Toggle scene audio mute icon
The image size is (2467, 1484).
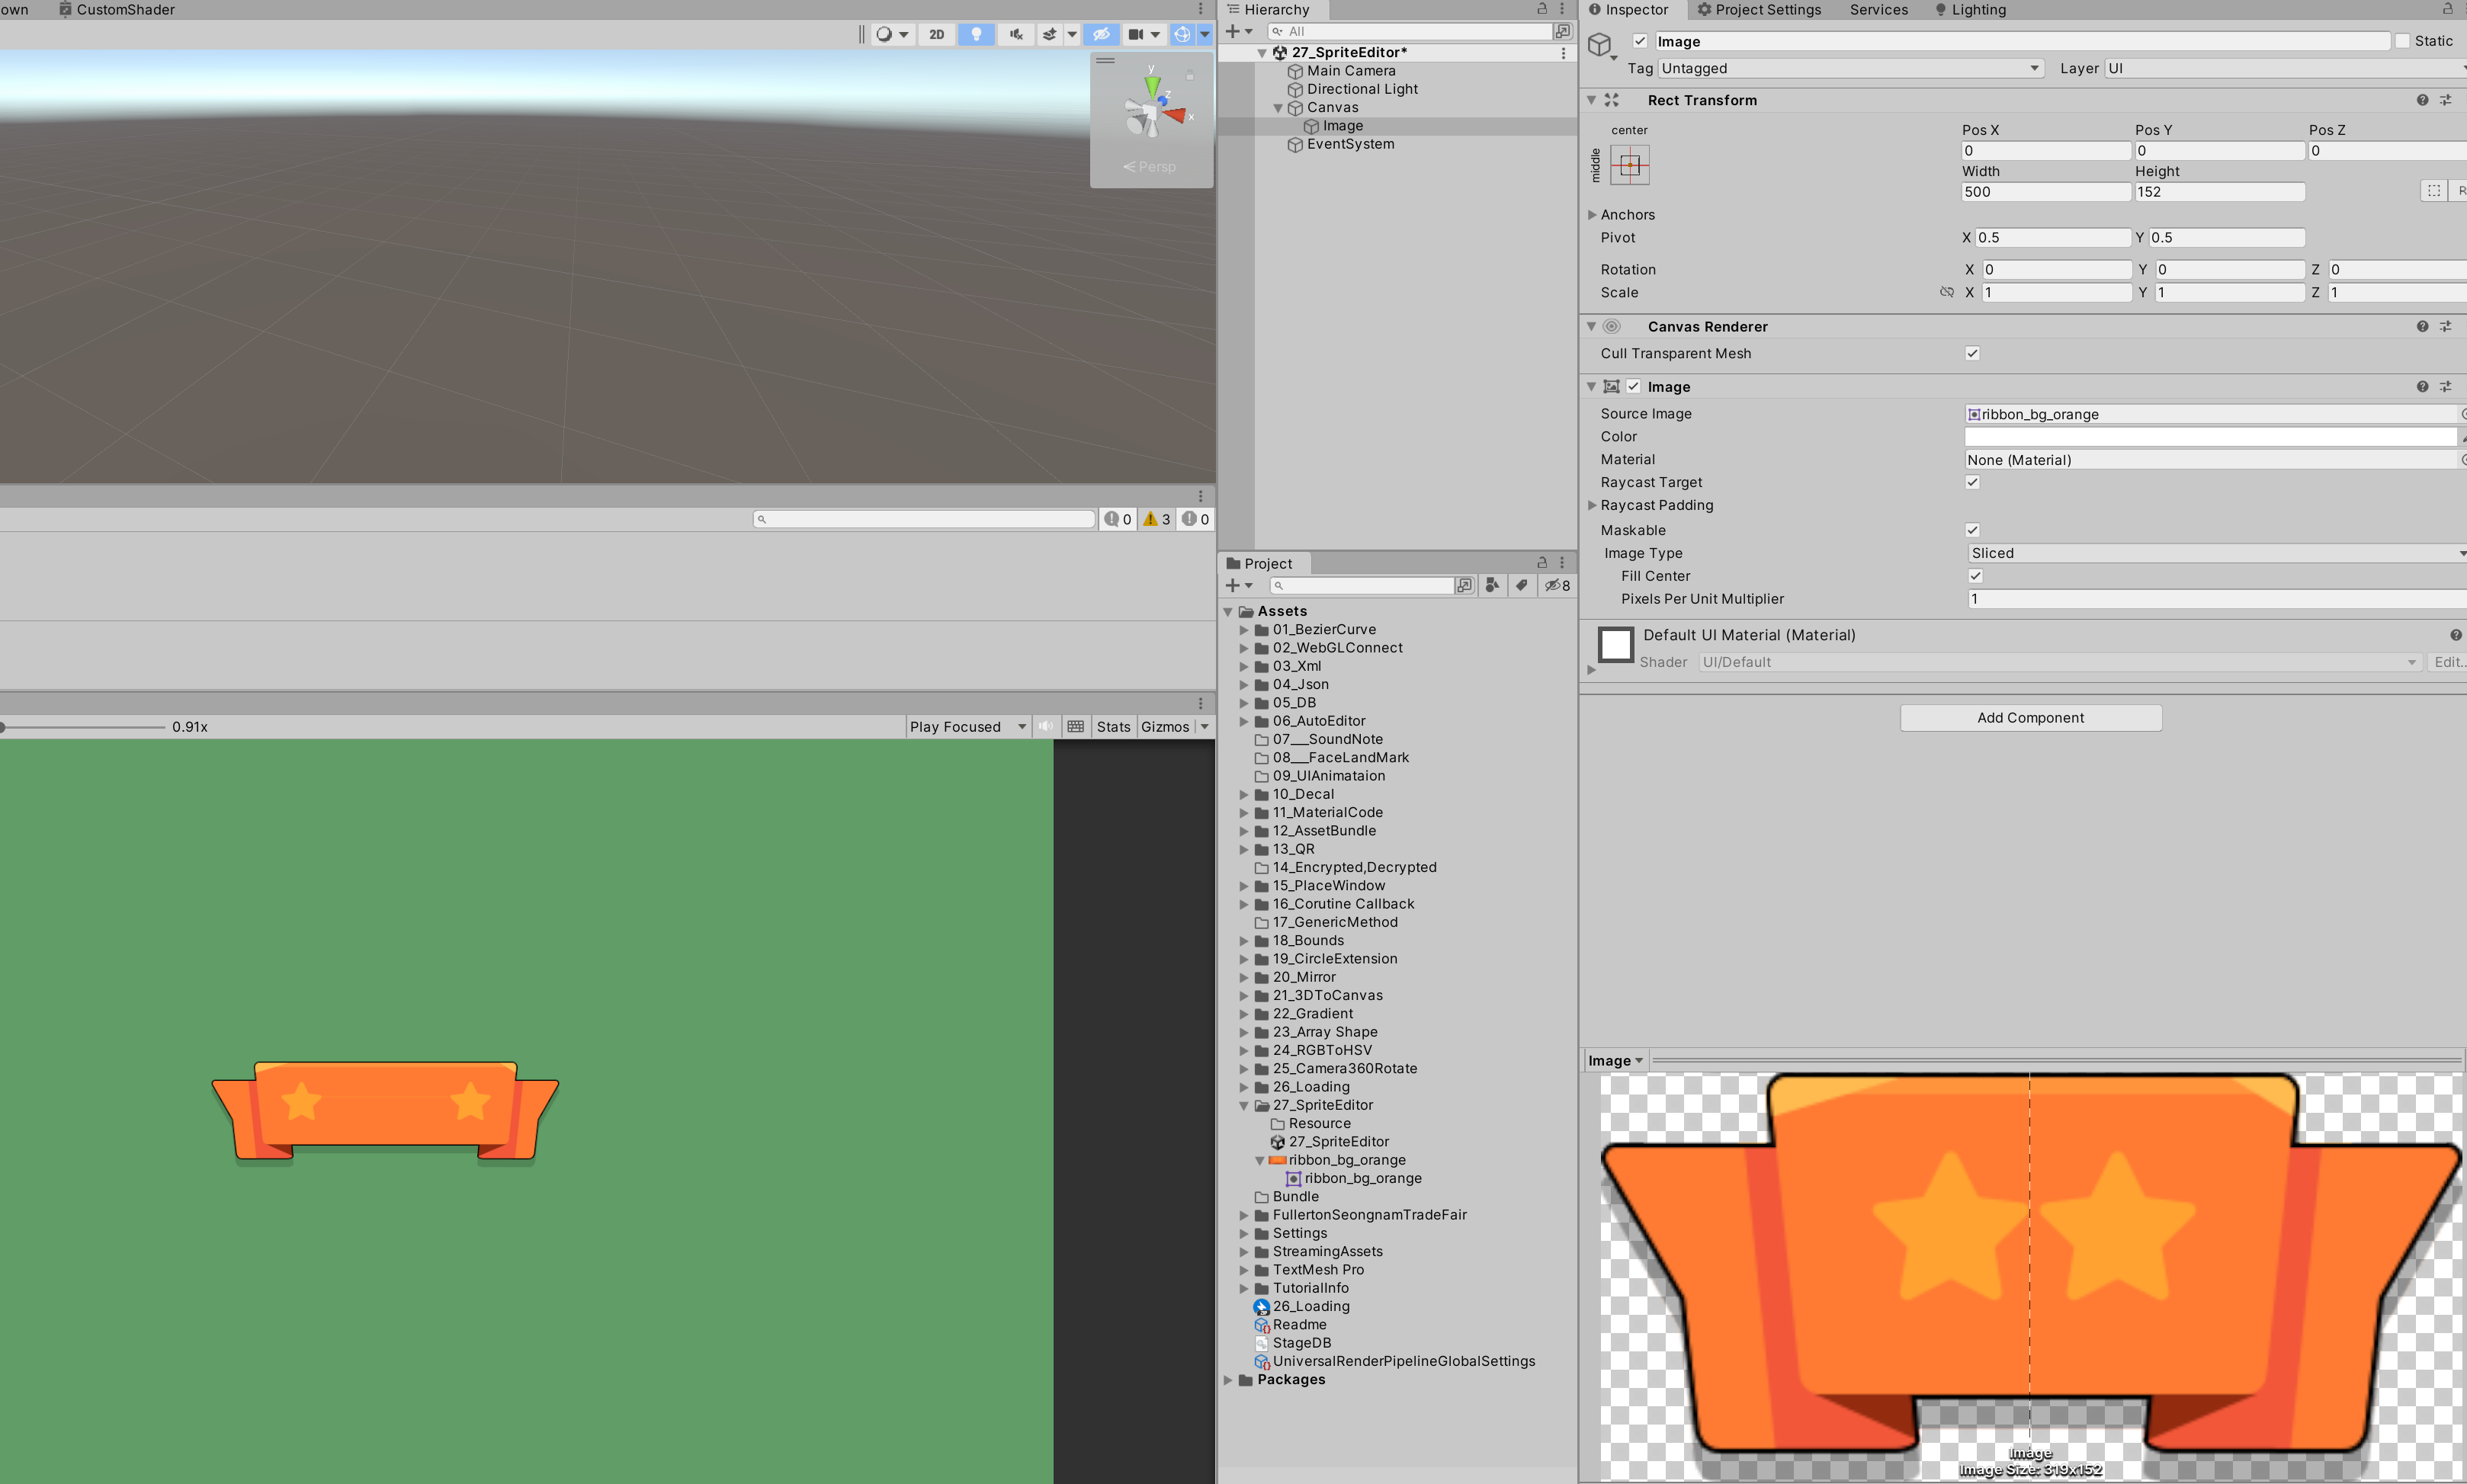click(x=1015, y=34)
